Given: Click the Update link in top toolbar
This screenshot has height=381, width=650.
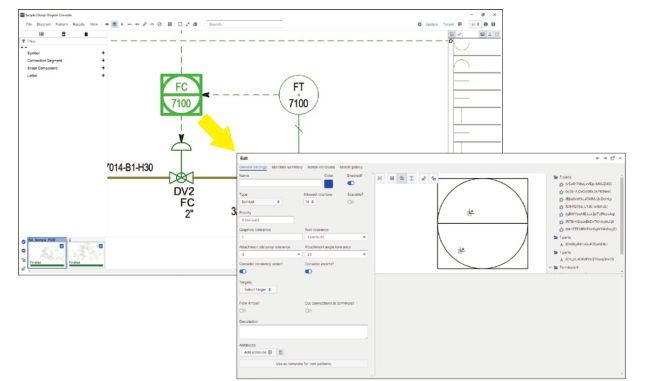Looking at the screenshot, I should 432,24.
